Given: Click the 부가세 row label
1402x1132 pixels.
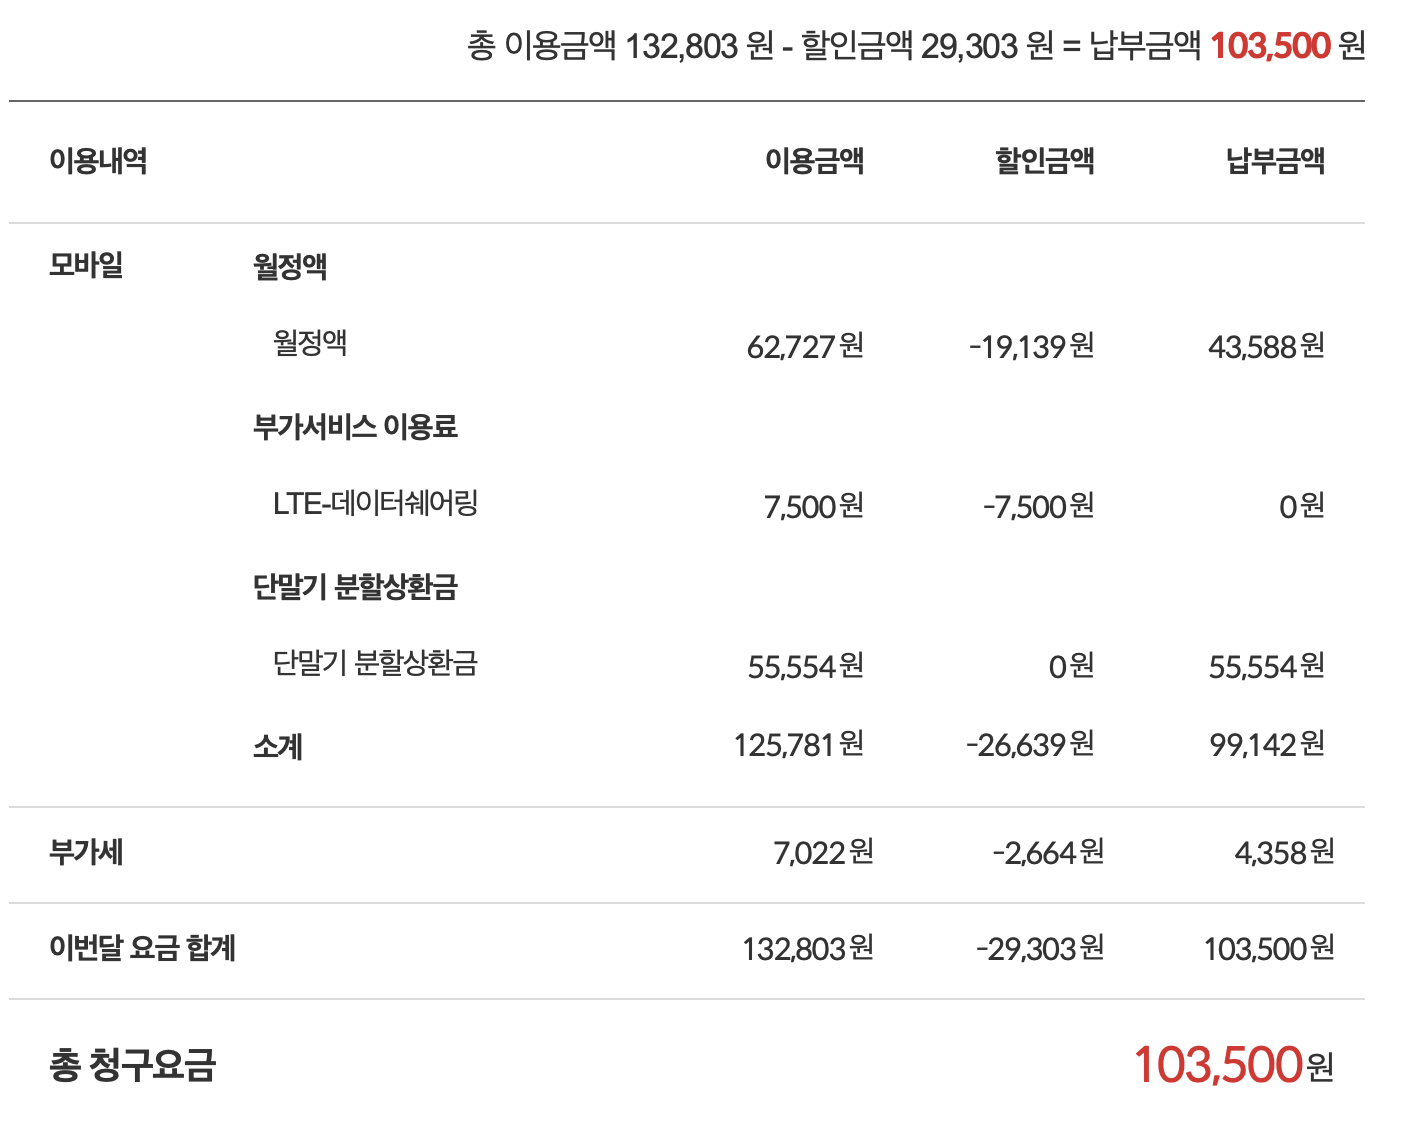Looking at the screenshot, I should click(86, 852).
